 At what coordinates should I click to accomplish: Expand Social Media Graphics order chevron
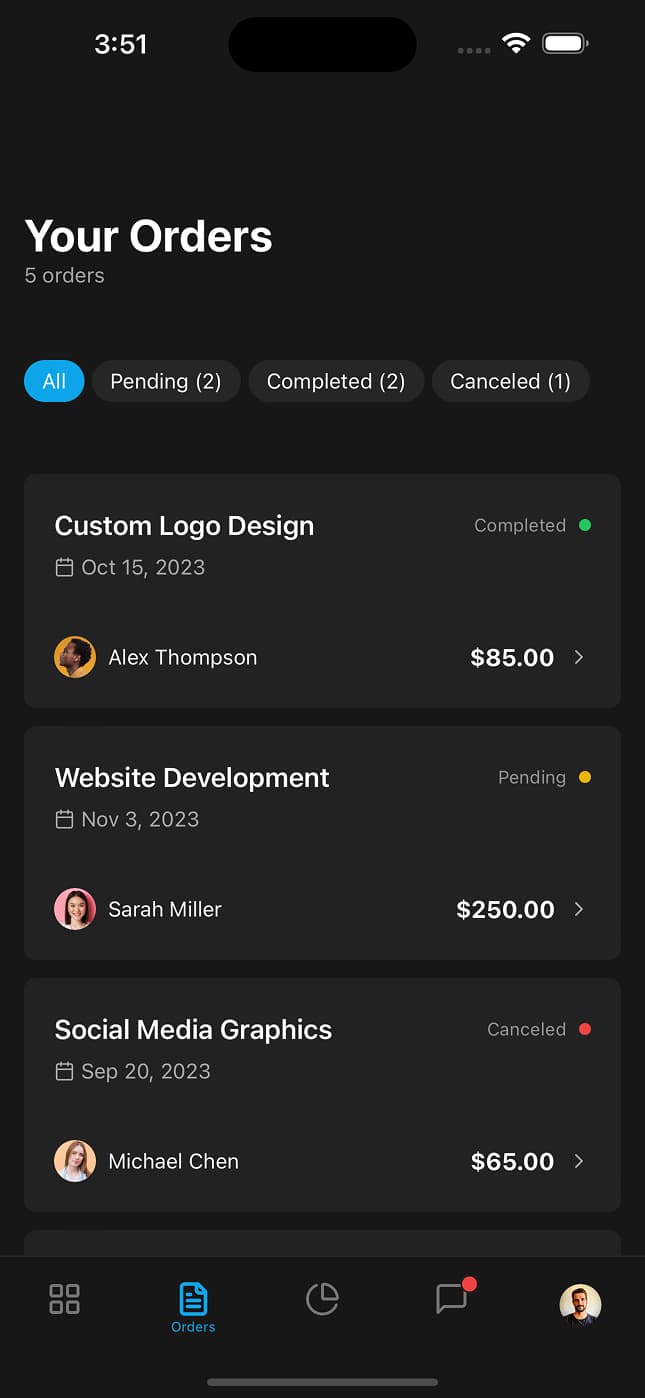coord(579,1161)
